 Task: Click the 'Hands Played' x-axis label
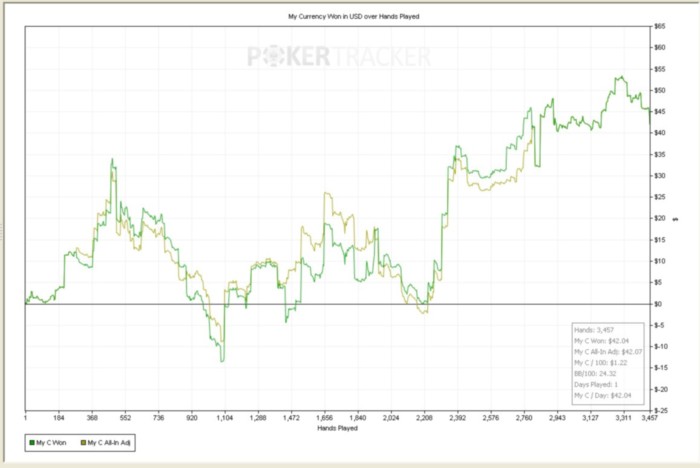point(338,428)
